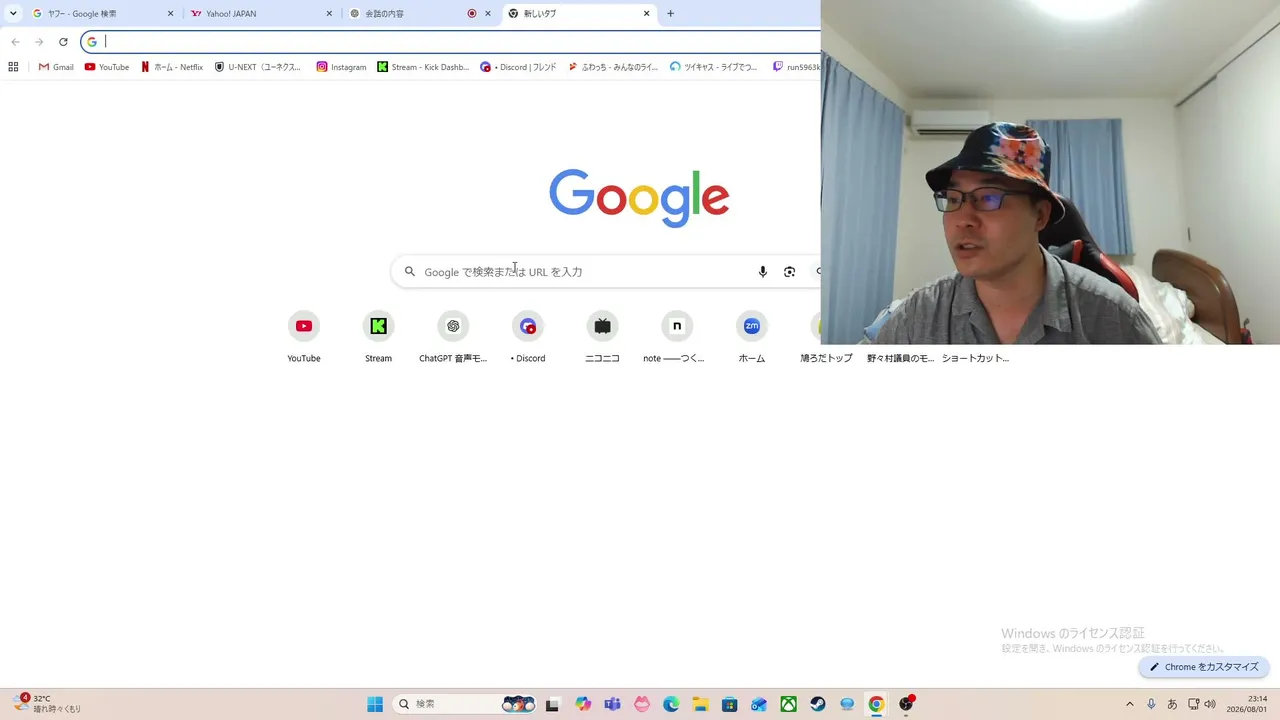The width and height of the screenshot is (1280, 720).
Task: Open the Windows Start menu
Action: pyautogui.click(x=375, y=704)
